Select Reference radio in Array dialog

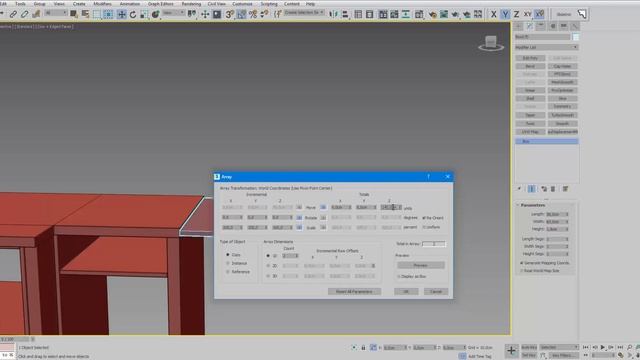click(x=228, y=272)
